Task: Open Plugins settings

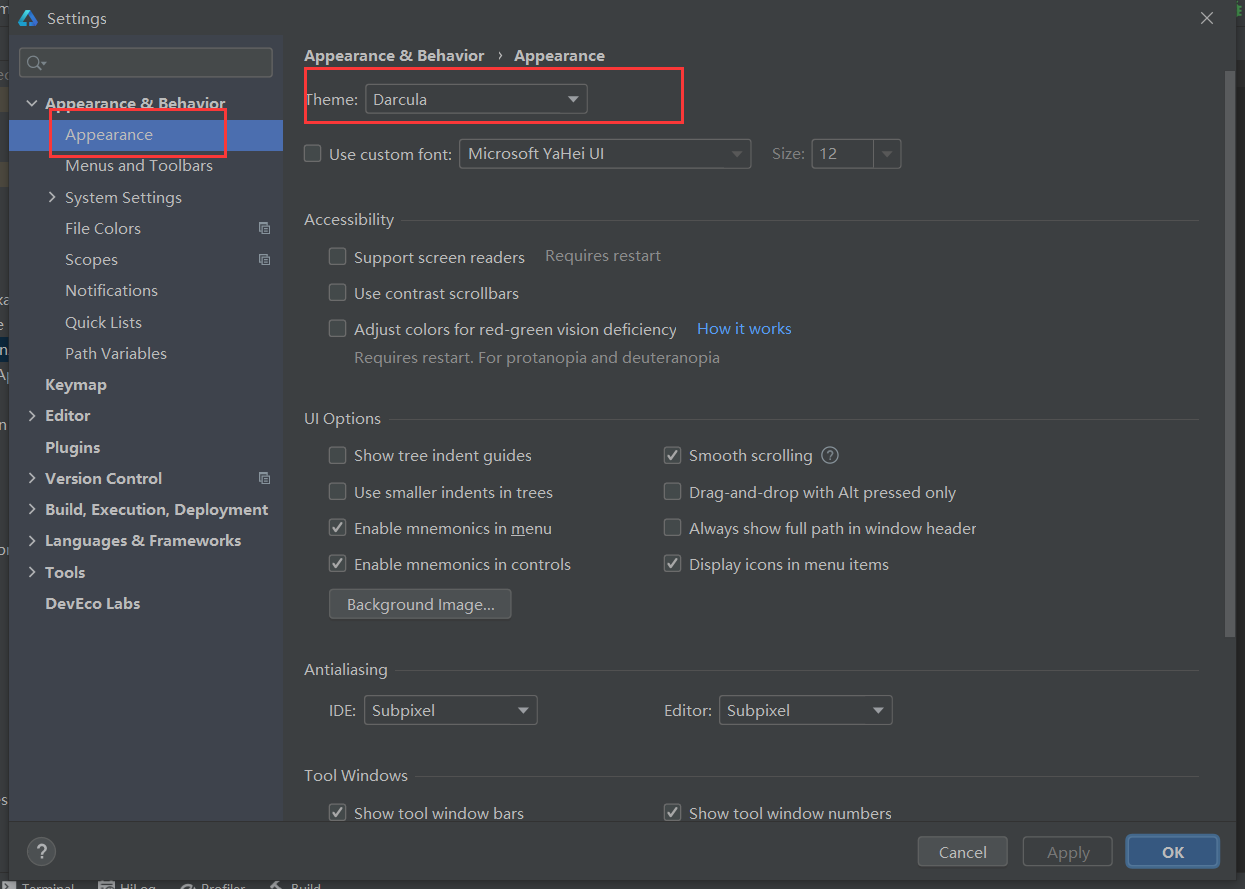Action: (72, 447)
